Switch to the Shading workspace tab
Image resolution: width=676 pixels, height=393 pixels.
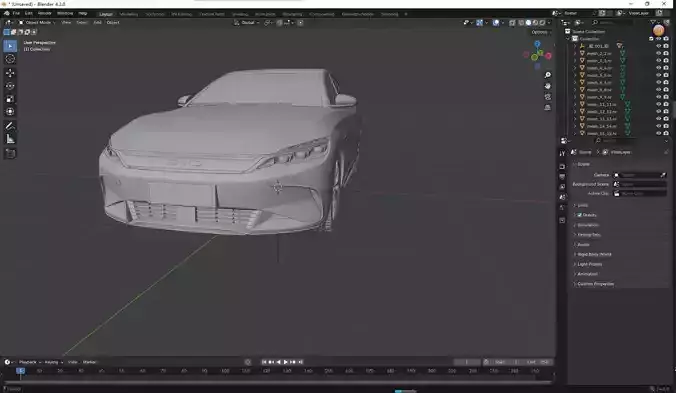240,14
